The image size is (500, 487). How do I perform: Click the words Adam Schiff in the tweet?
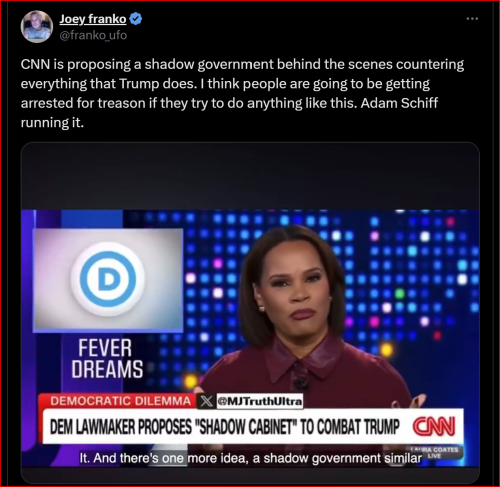coord(399,103)
